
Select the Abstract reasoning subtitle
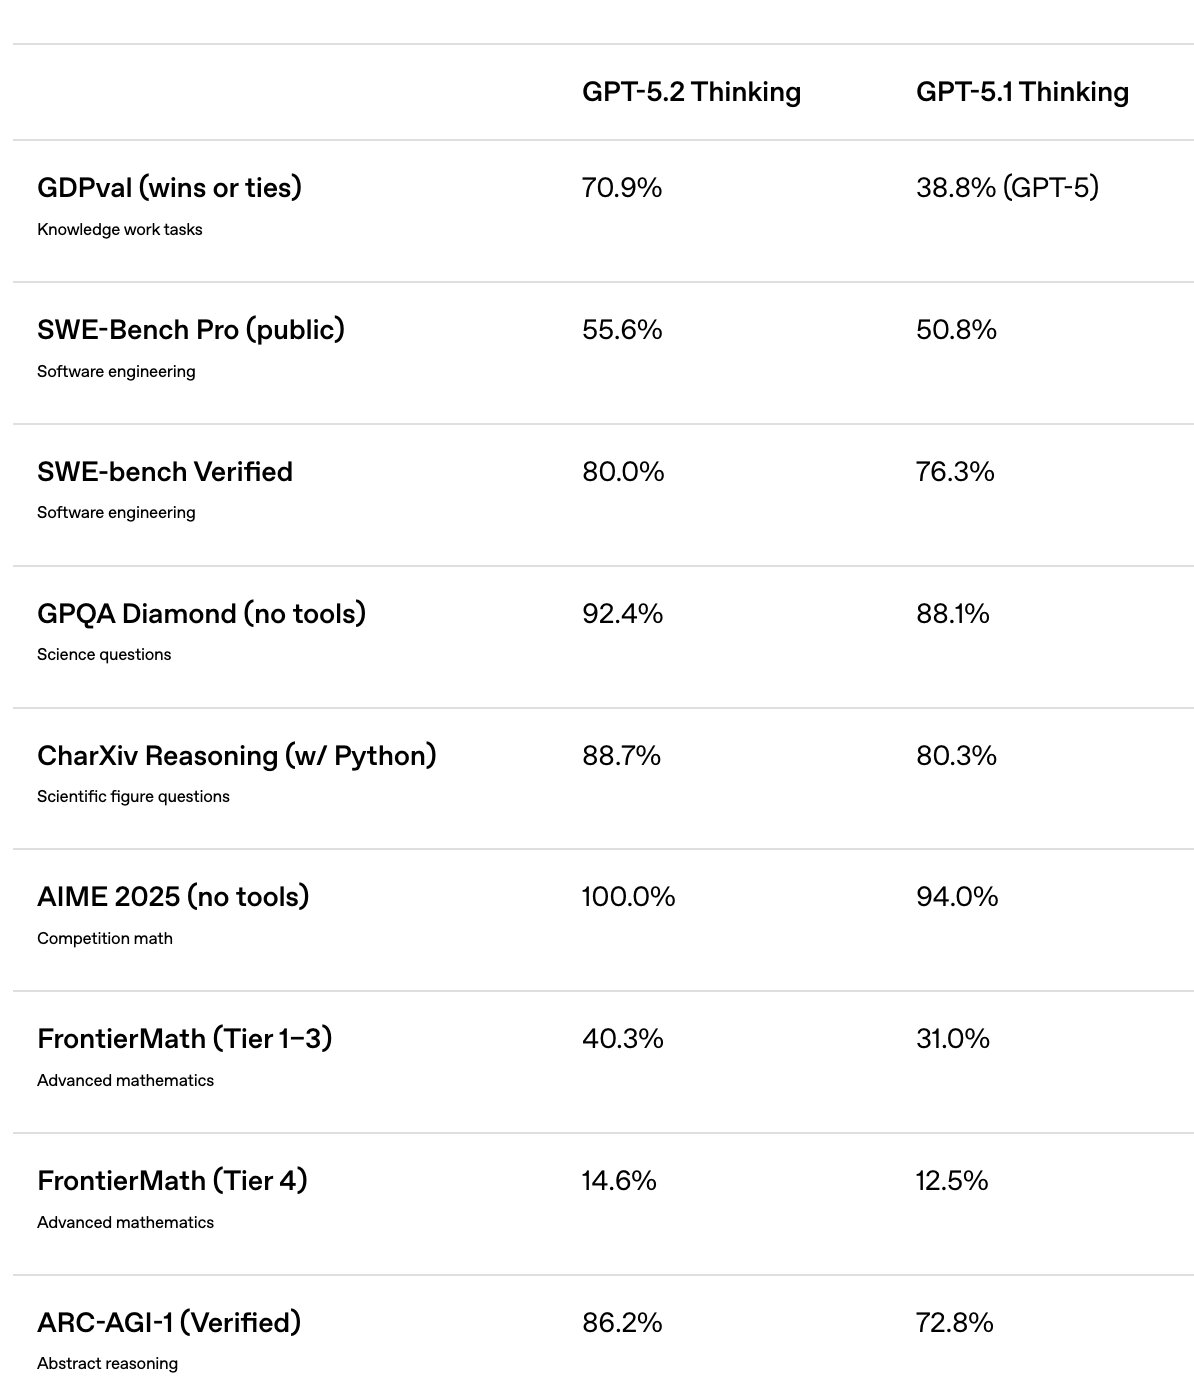[107, 1363]
